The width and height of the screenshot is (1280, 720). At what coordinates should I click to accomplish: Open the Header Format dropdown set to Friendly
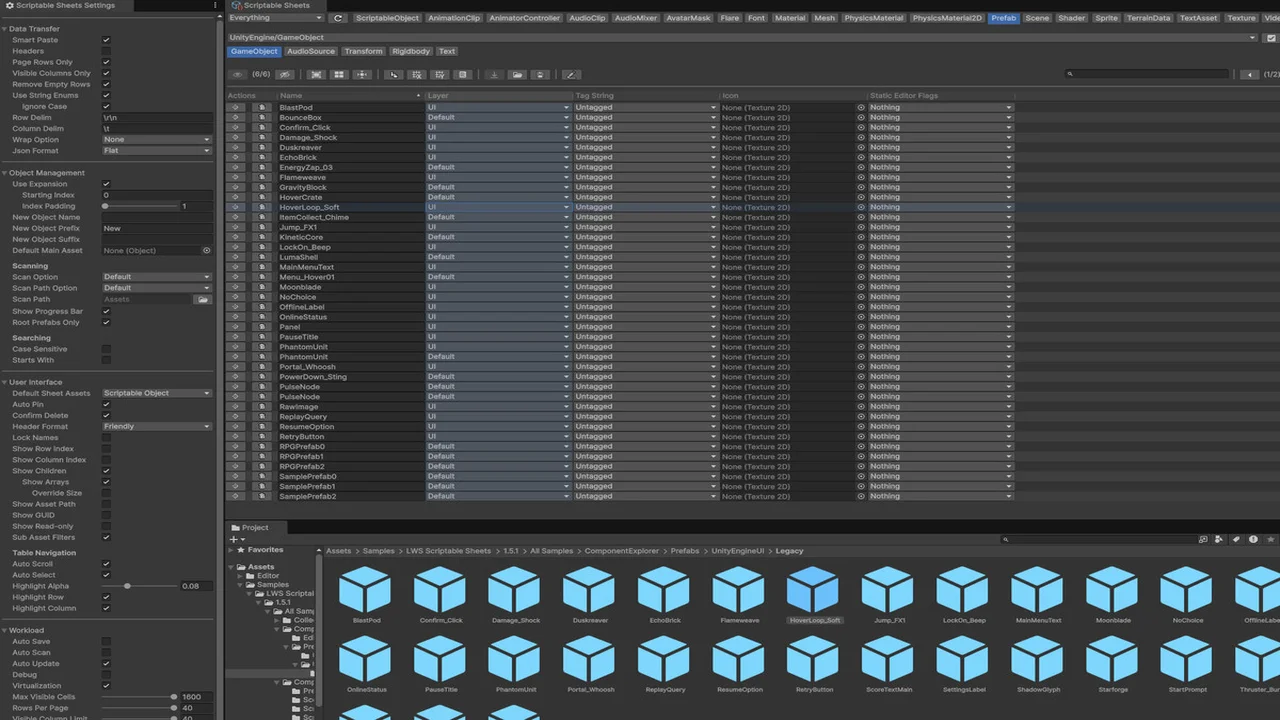(x=157, y=427)
